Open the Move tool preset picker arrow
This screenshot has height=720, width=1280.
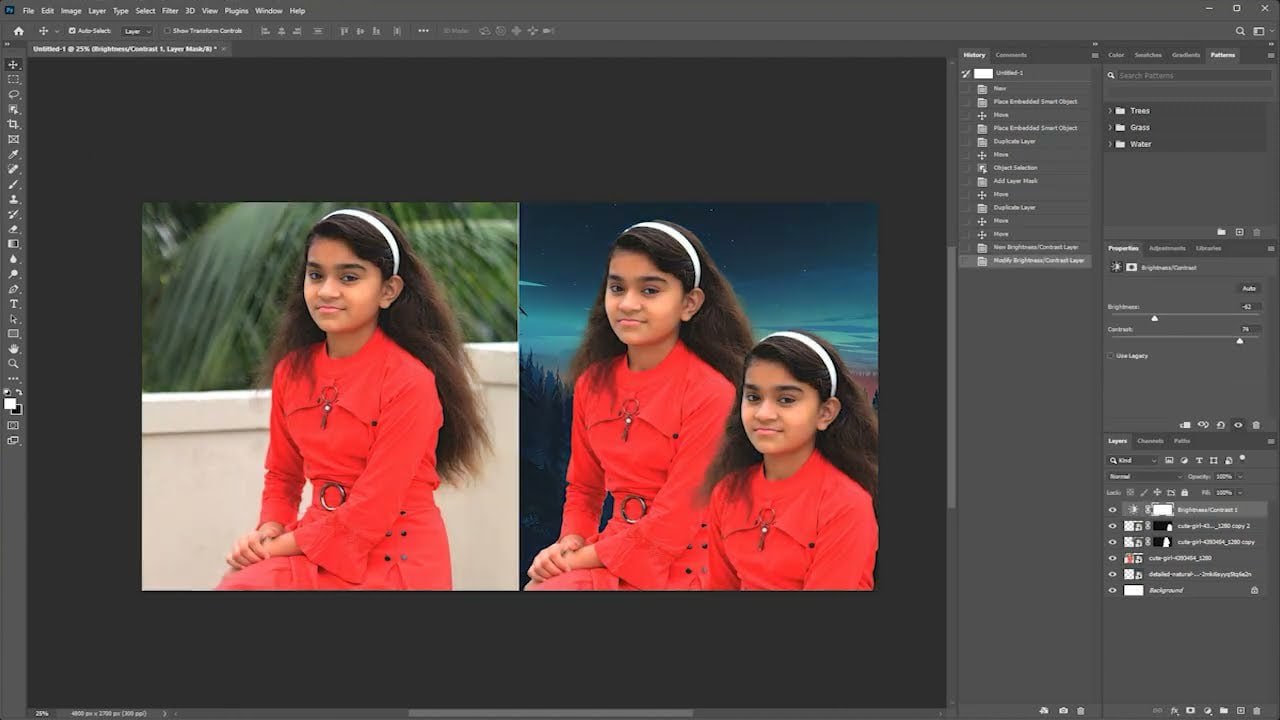pyautogui.click(x=57, y=31)
